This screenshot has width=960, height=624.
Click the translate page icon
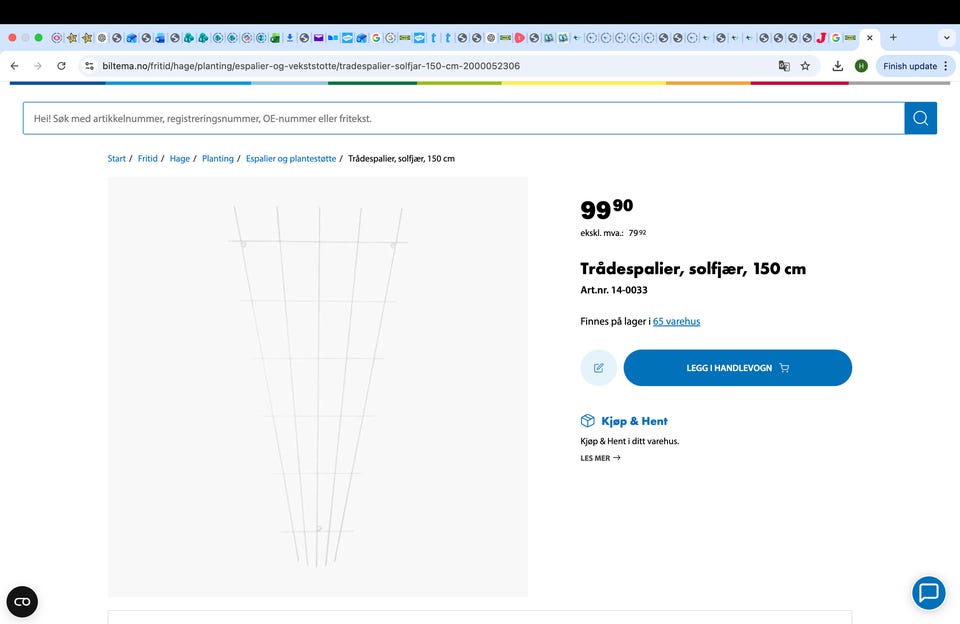(x=784, y=66)
